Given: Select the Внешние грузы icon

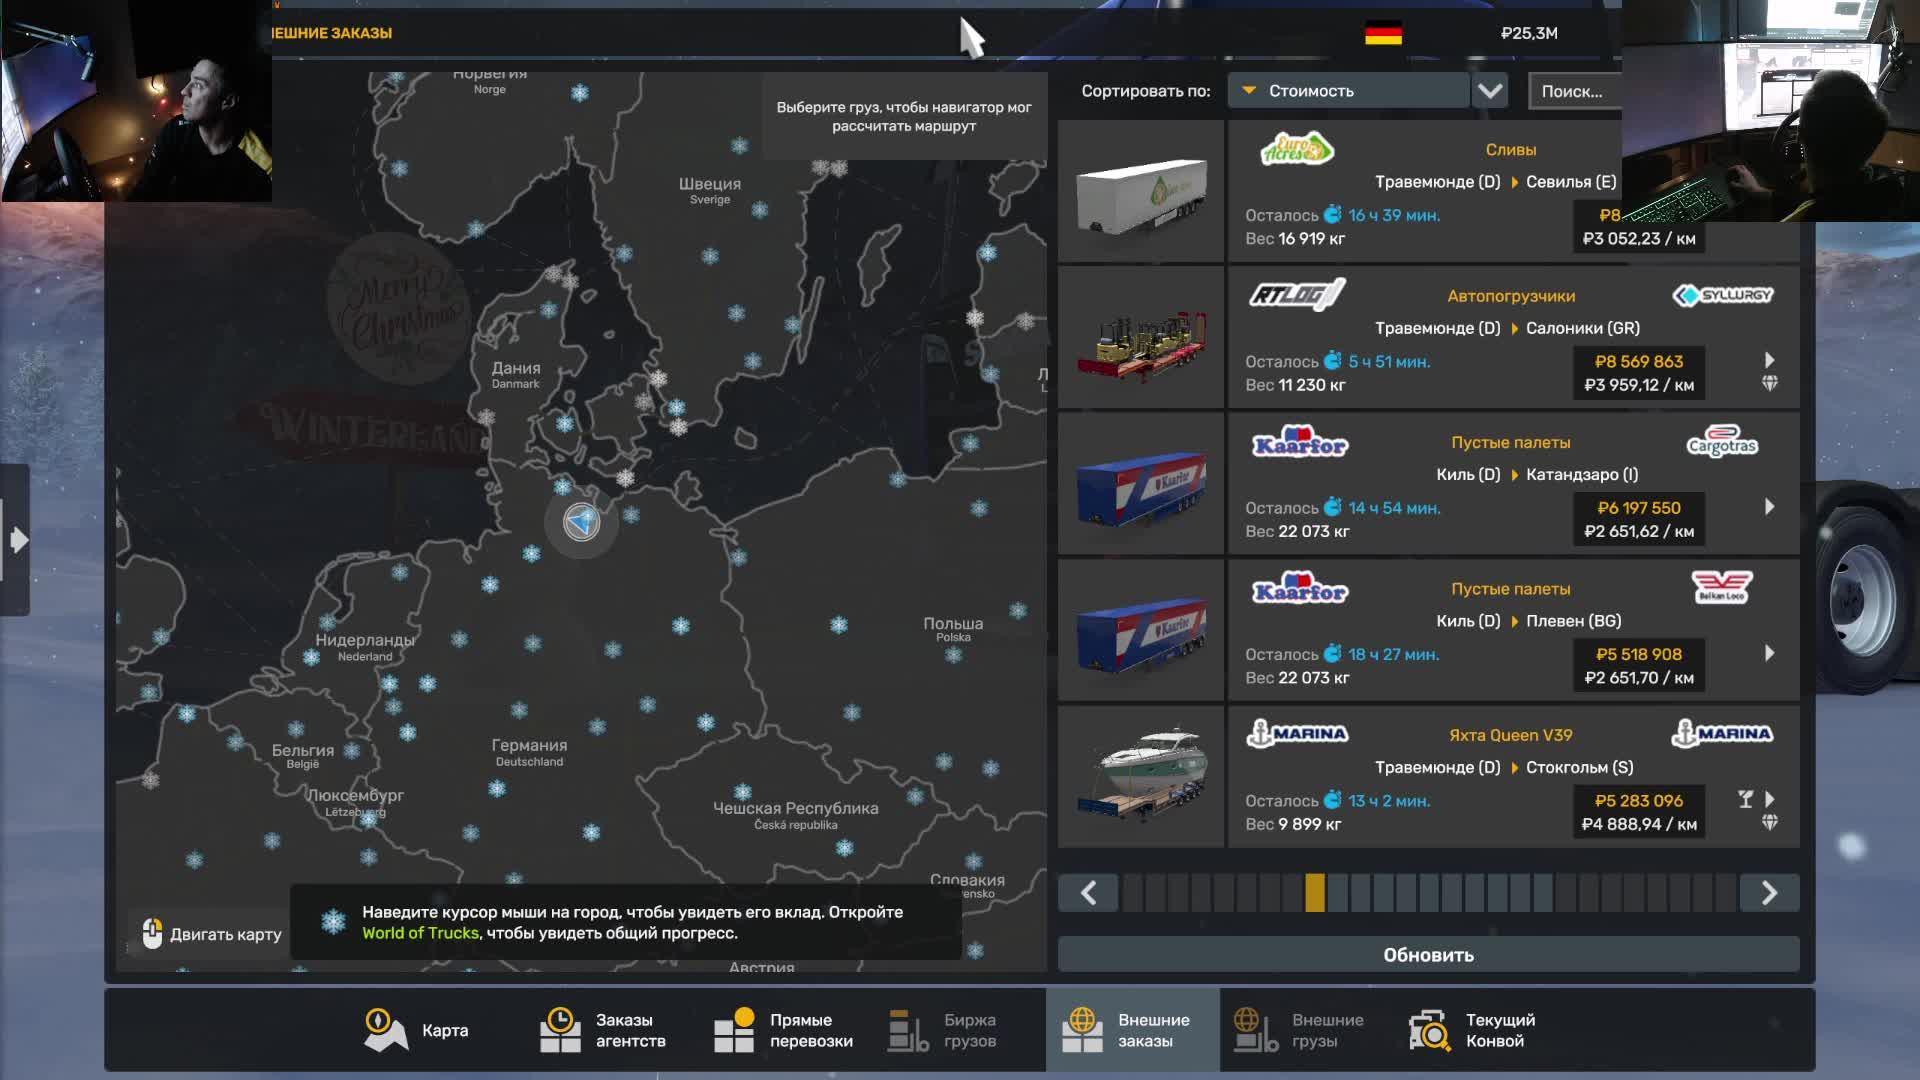Looking at the screenshot, I should pyautogui.click(x=1256, y=1030).
